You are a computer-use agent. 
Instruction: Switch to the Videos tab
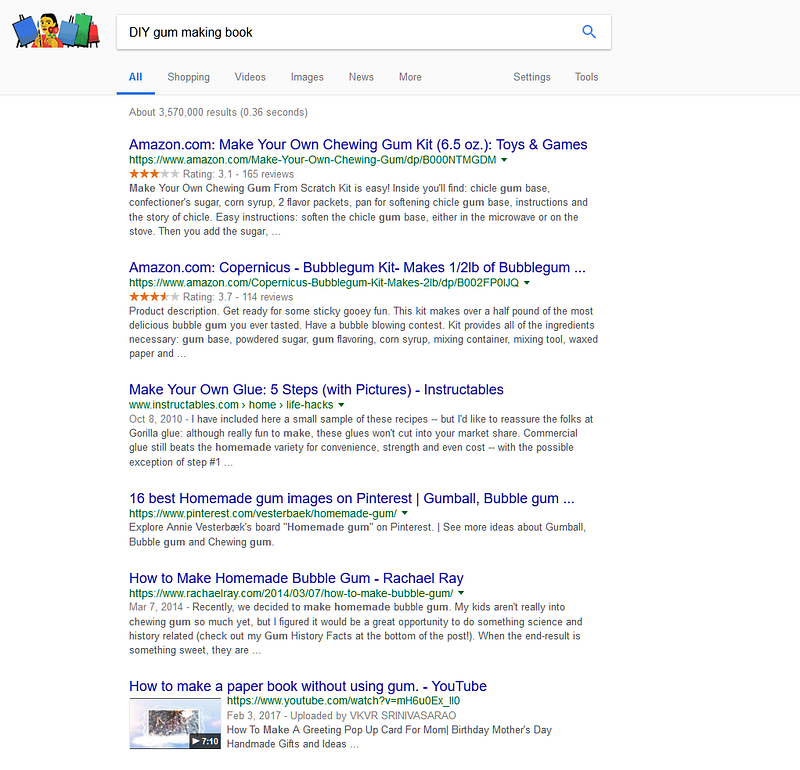pyautogui.click(x=250, y=77)
